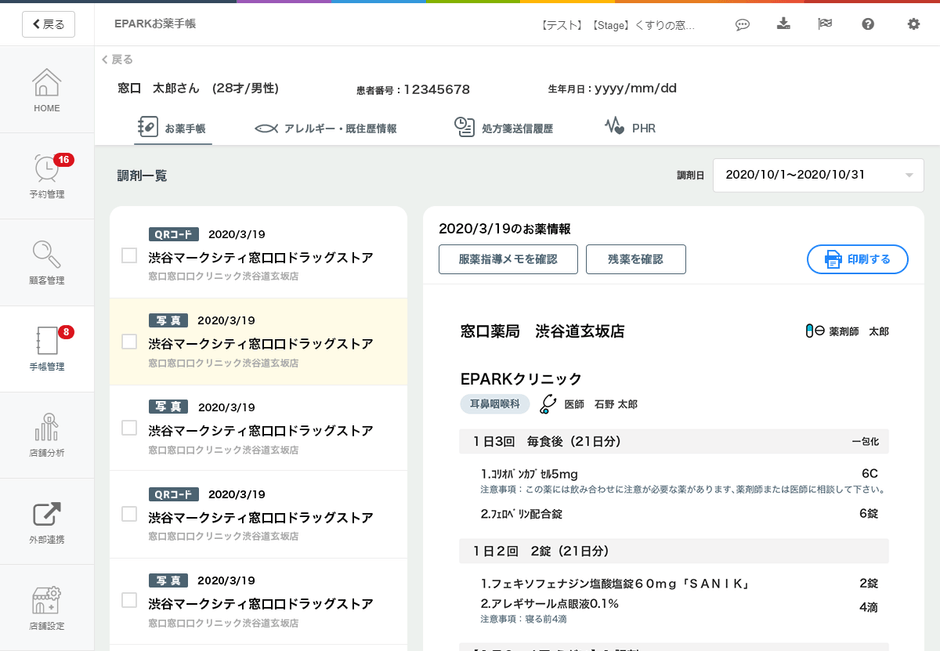This screenshot has height=651, width=940.
Task: Click the 印刷する print button
Action: click(x=857, y=258)
